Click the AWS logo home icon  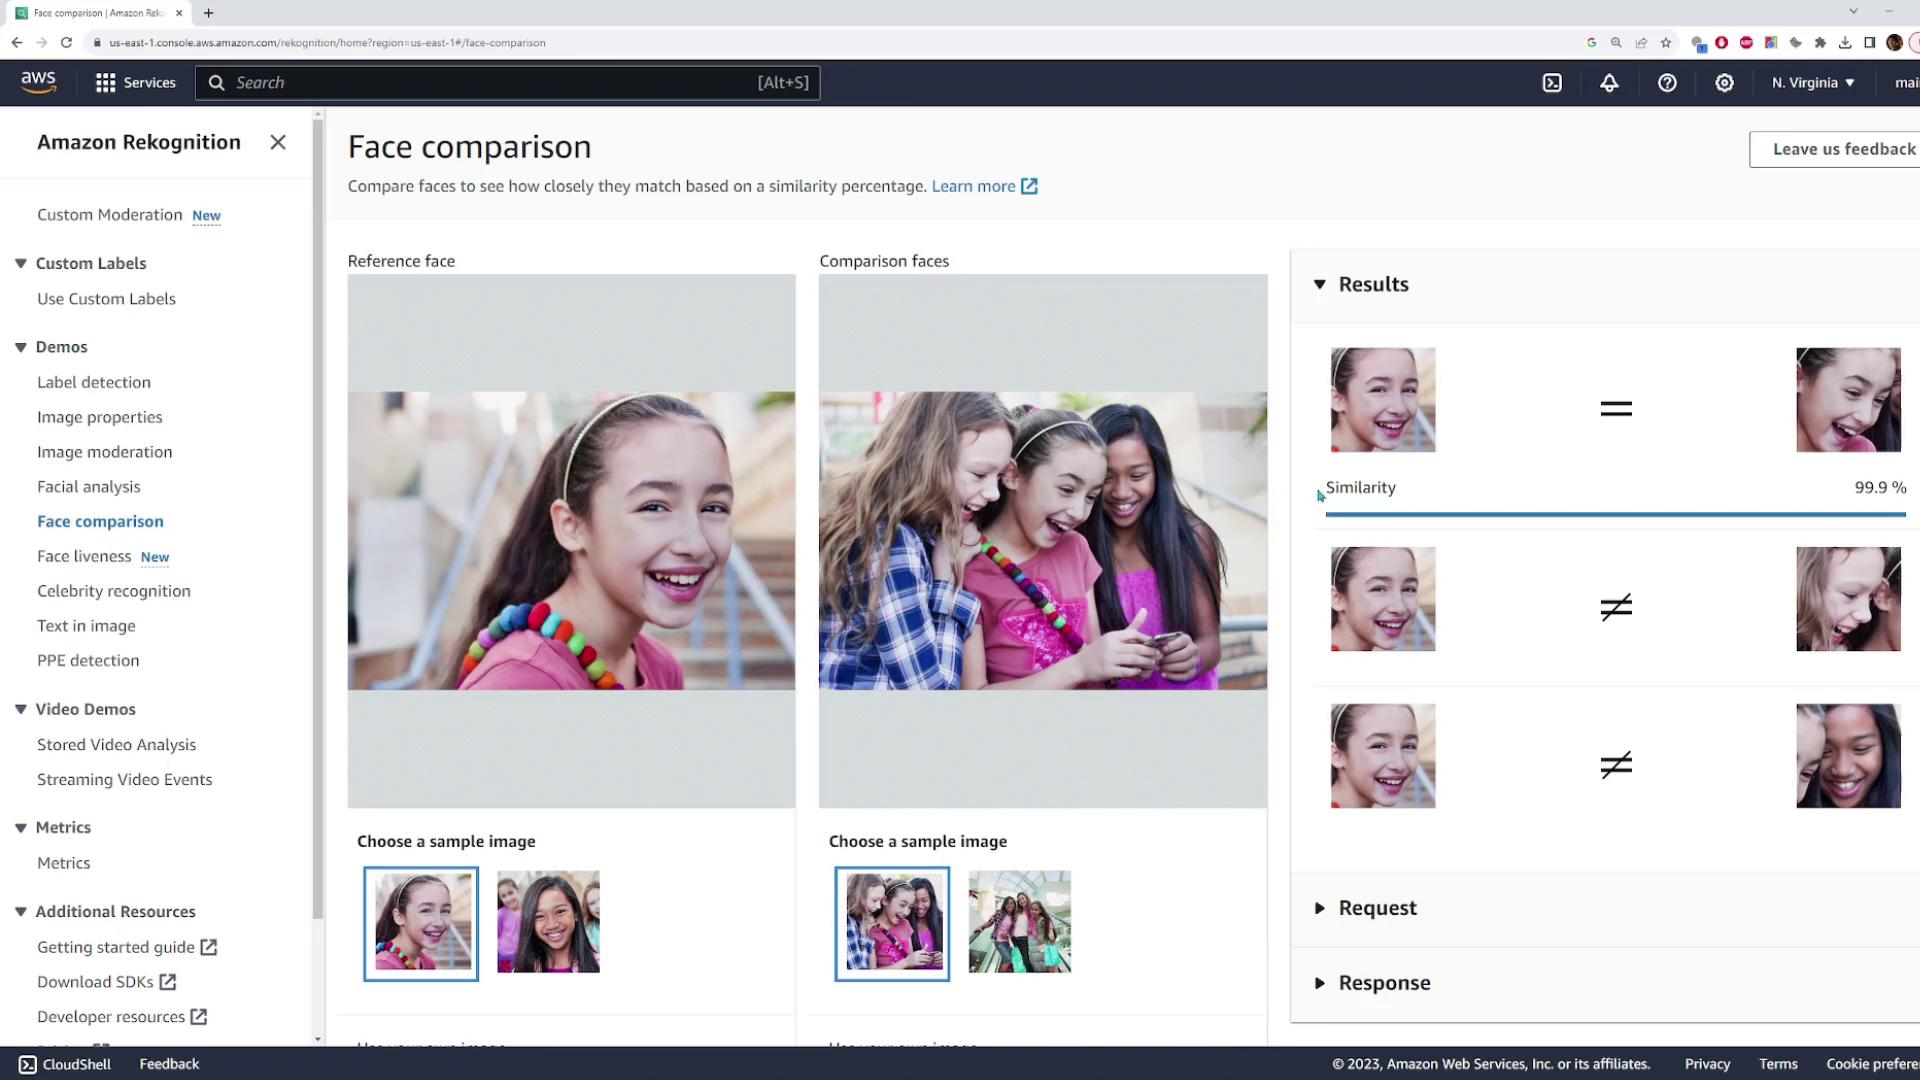click(38, 82)
